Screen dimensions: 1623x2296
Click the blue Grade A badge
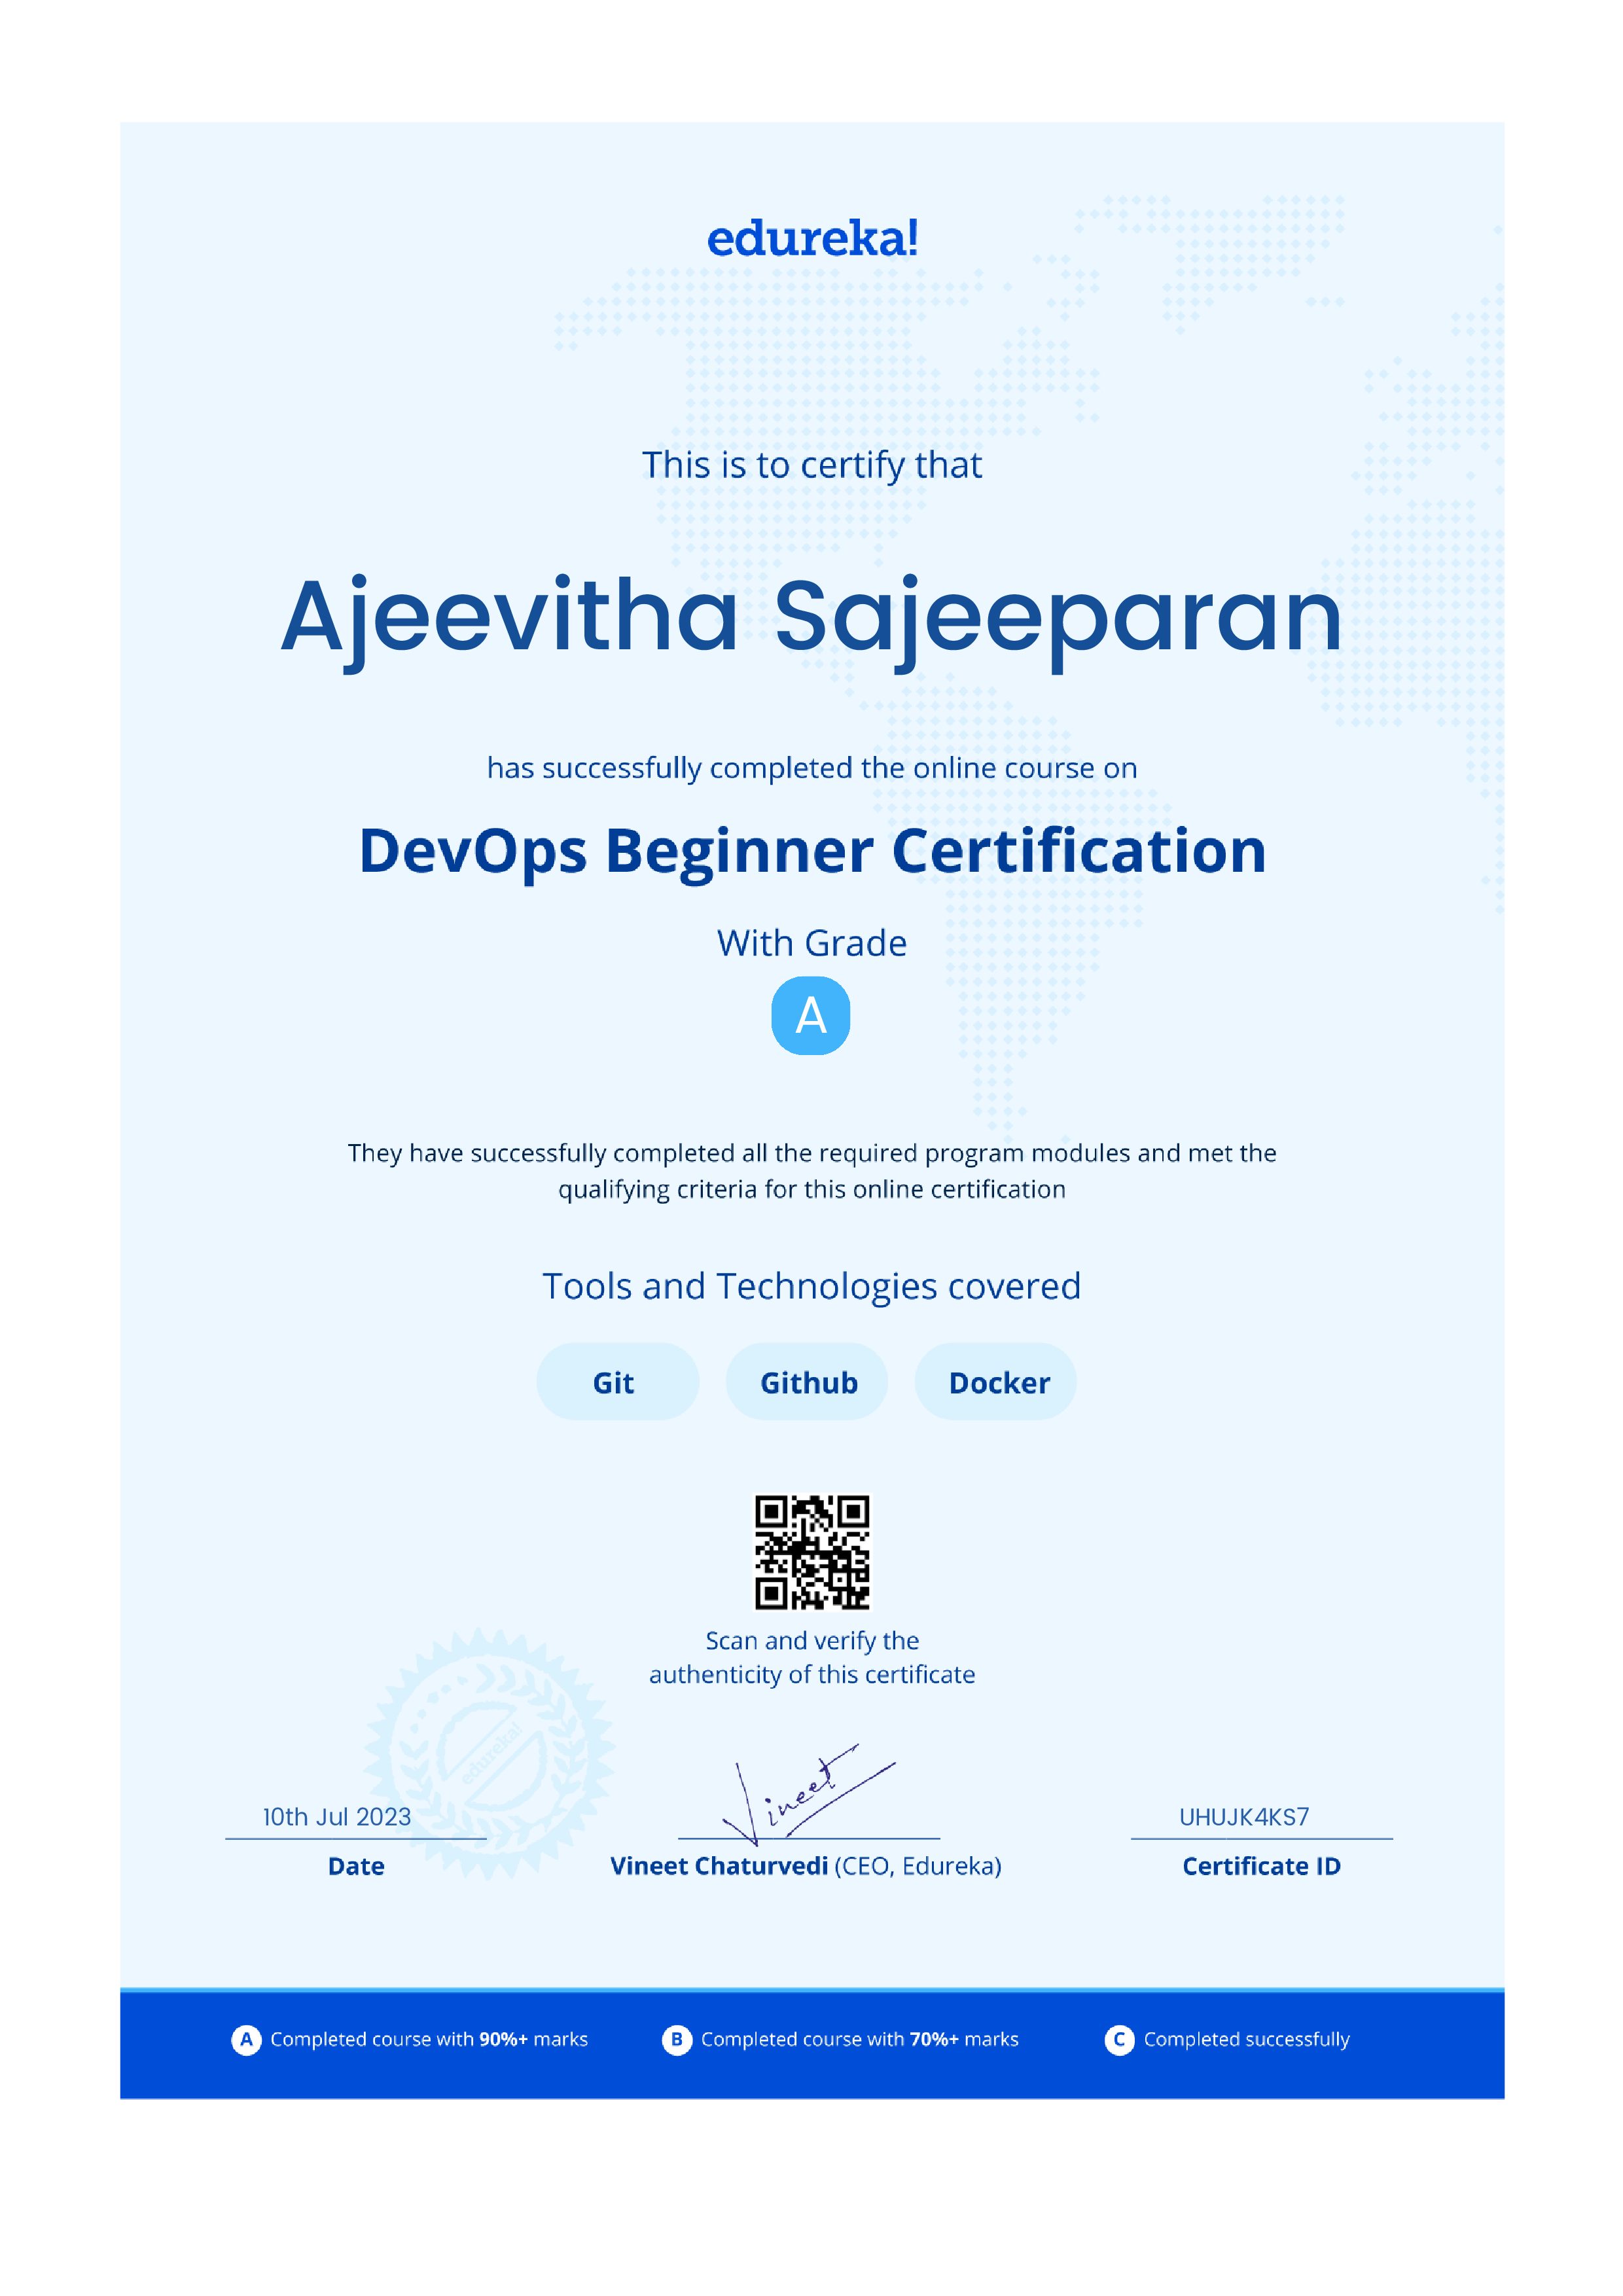pos(812,1017)
